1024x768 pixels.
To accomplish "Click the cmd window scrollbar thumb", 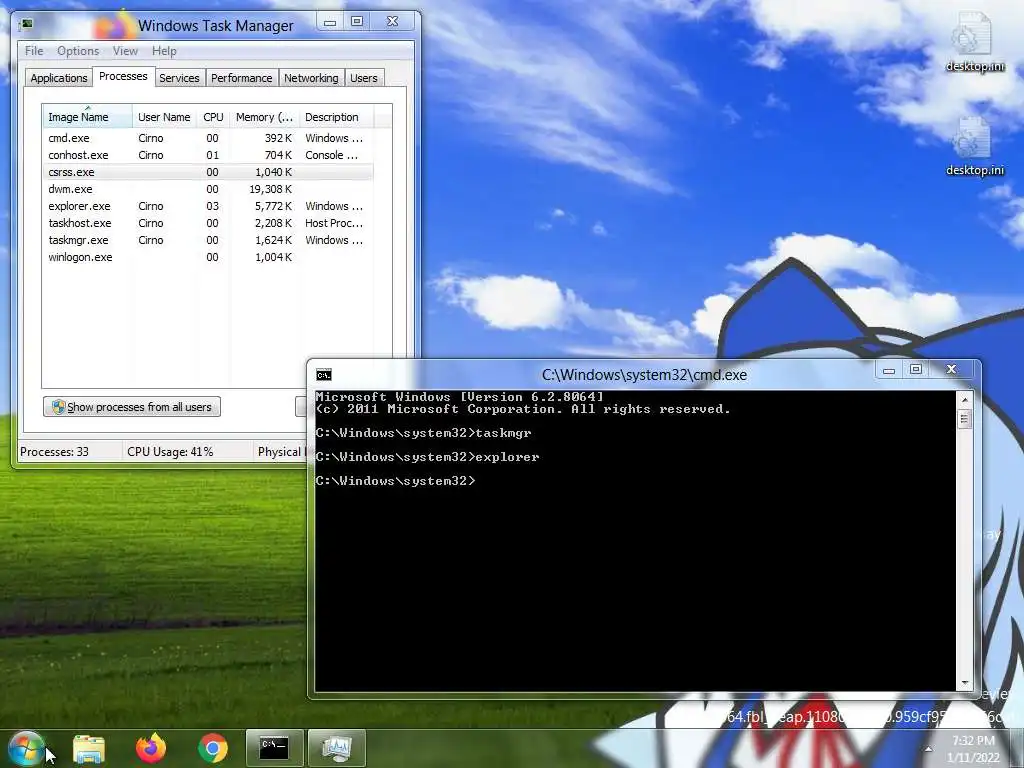I will 965,418.
